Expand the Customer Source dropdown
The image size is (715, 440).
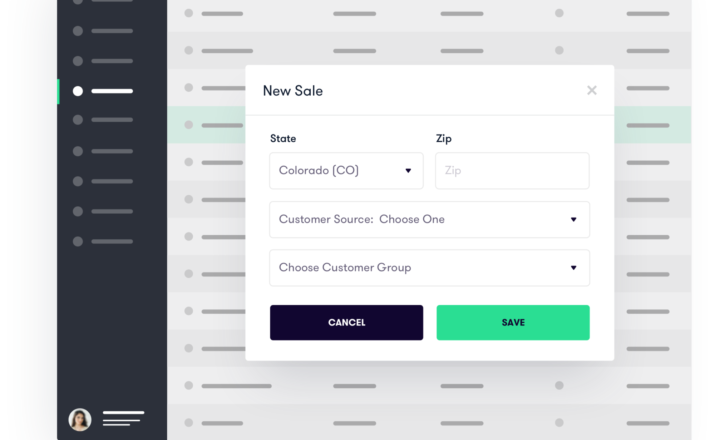coord(429,219)
